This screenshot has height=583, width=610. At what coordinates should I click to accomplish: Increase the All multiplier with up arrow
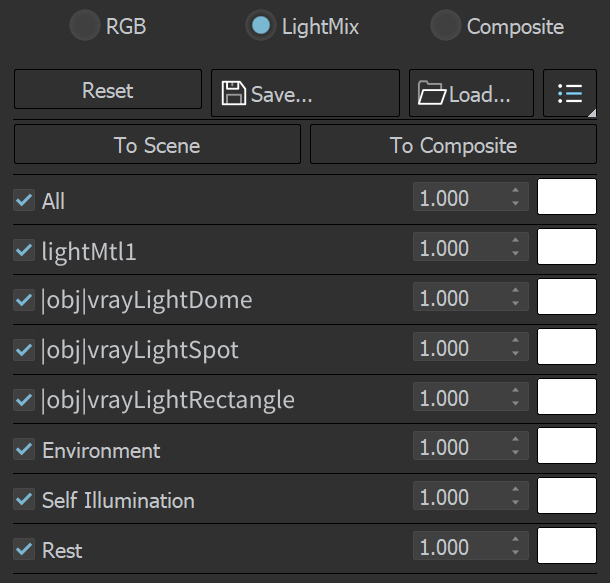515,190
